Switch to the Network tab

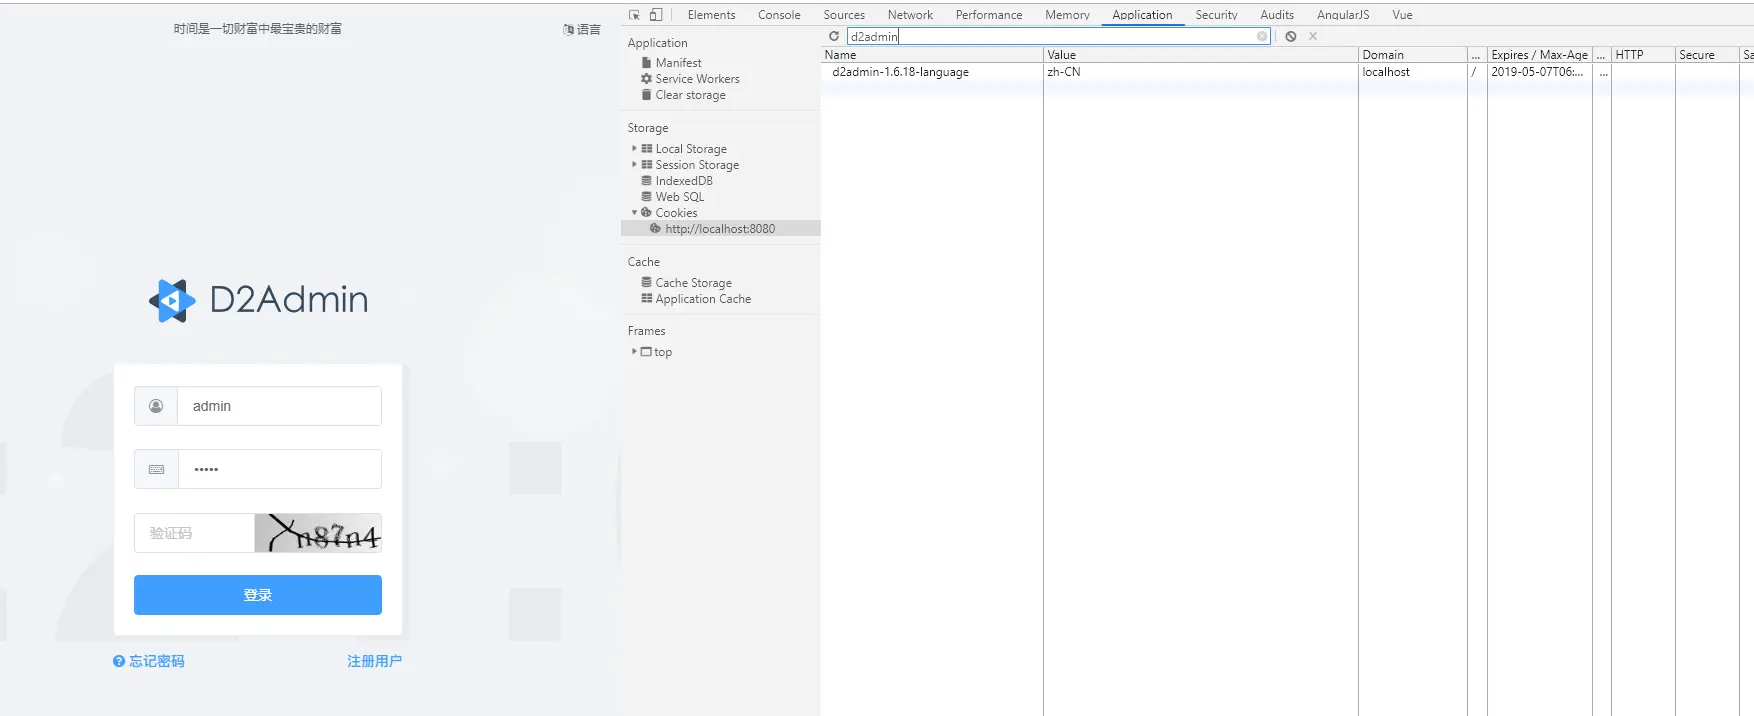tap(910, 15)
